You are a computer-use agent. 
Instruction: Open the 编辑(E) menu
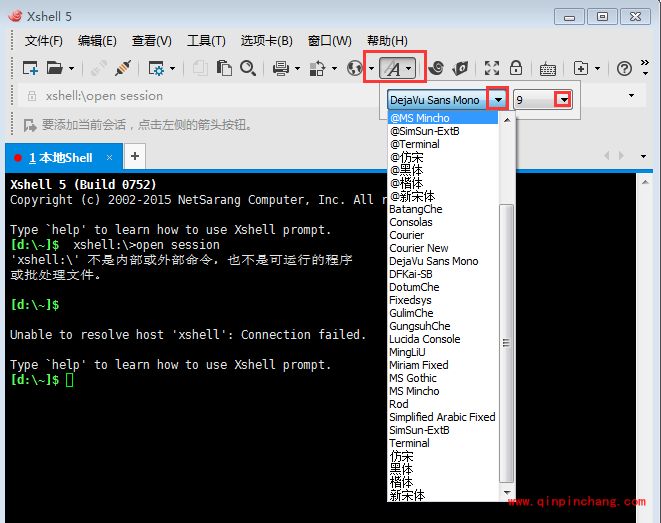click(x=97, y=41)
